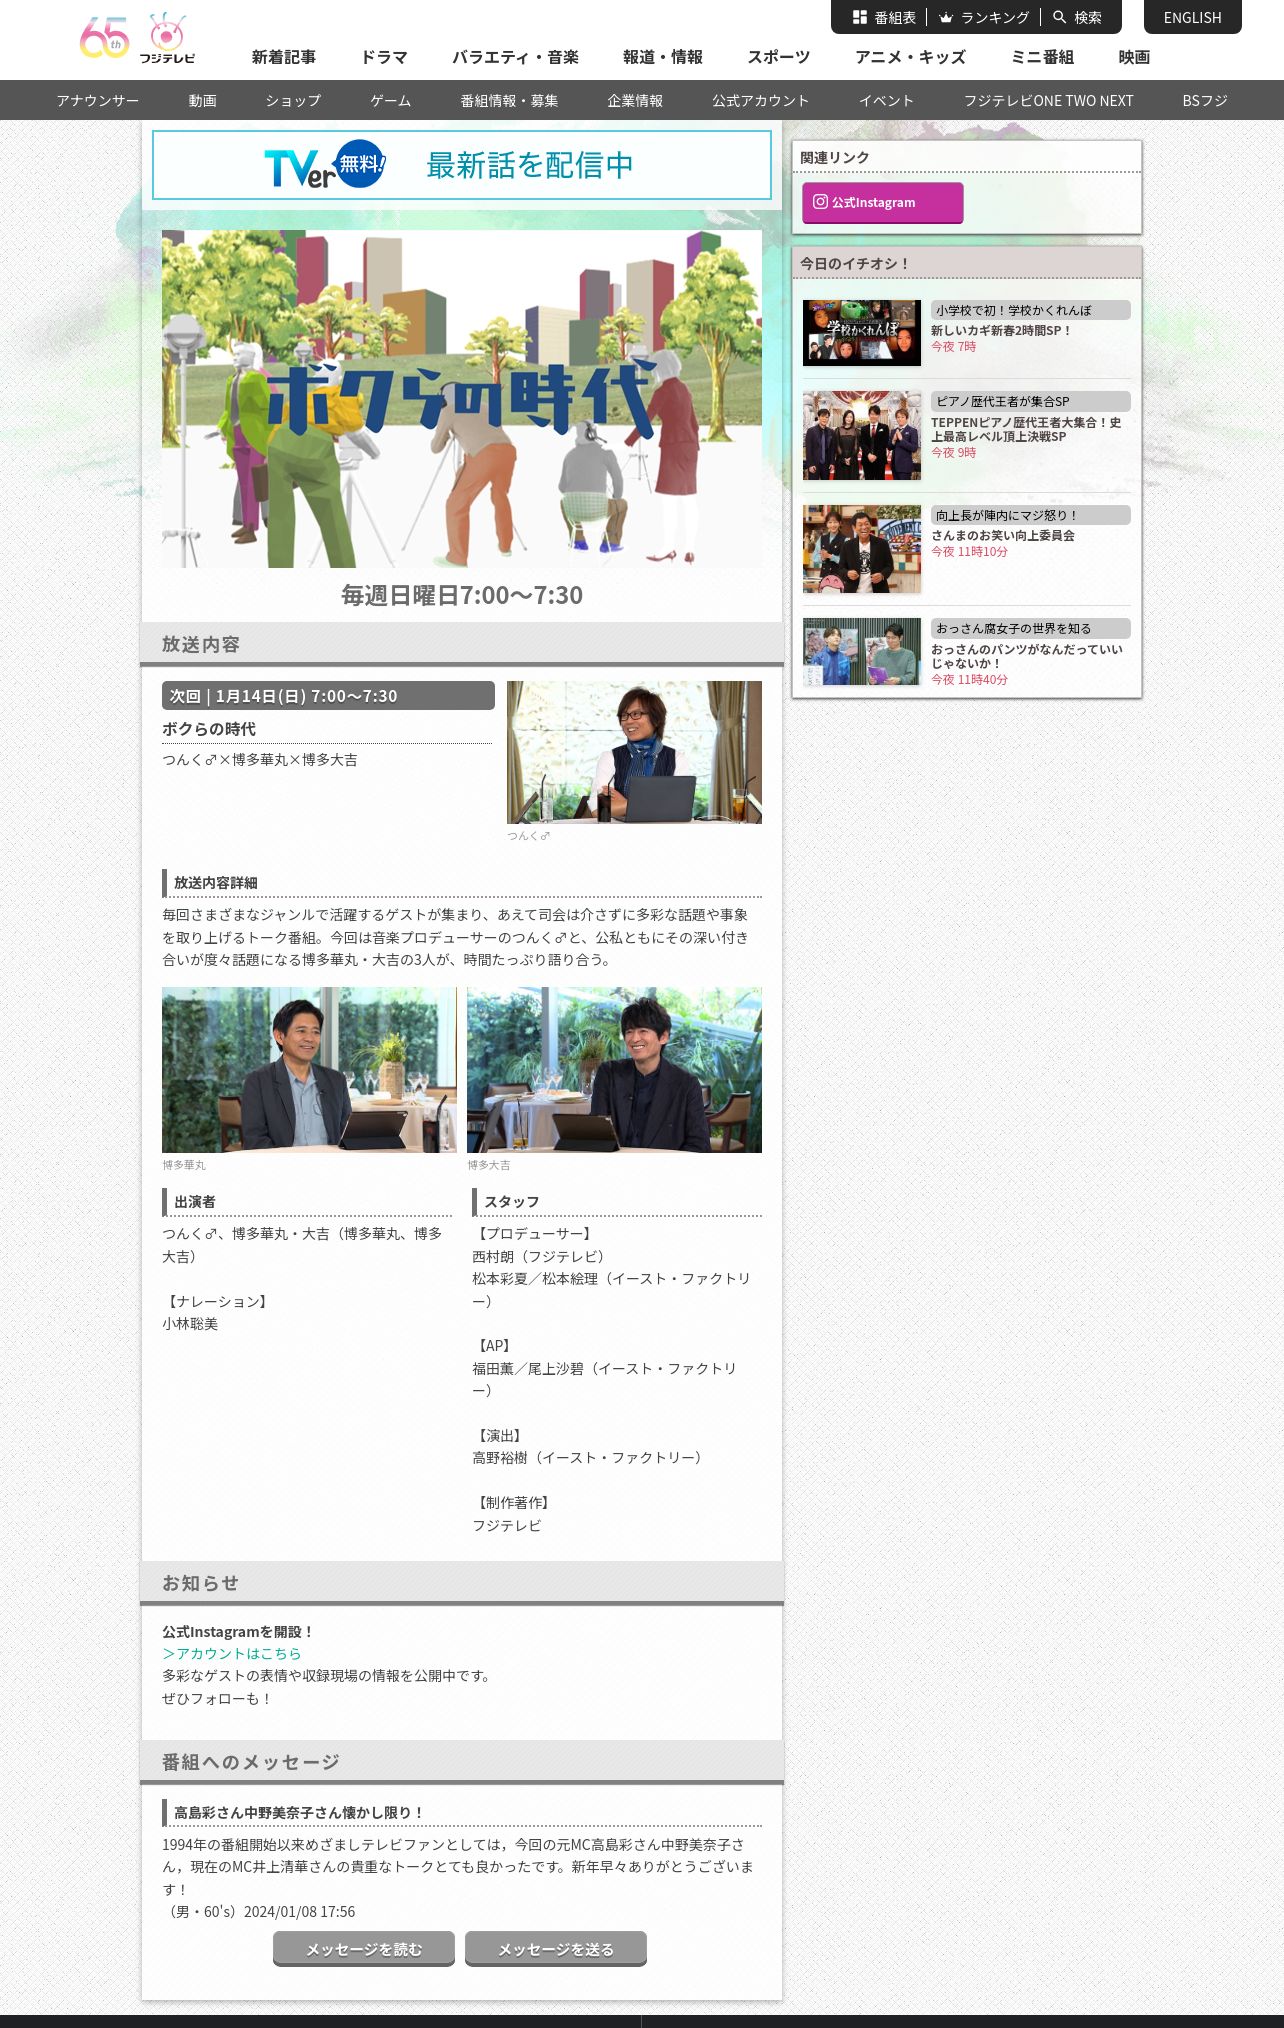This screenshot has width=1284, height=2028.
Task: Select the 毎週日曜日7:00〜7:30 schedule text
Action: 462,595
